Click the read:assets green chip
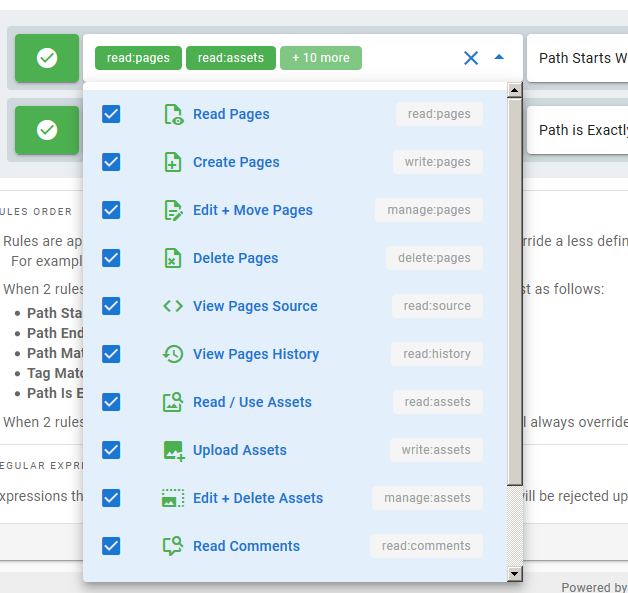628x593 pixels. point(231,58)
